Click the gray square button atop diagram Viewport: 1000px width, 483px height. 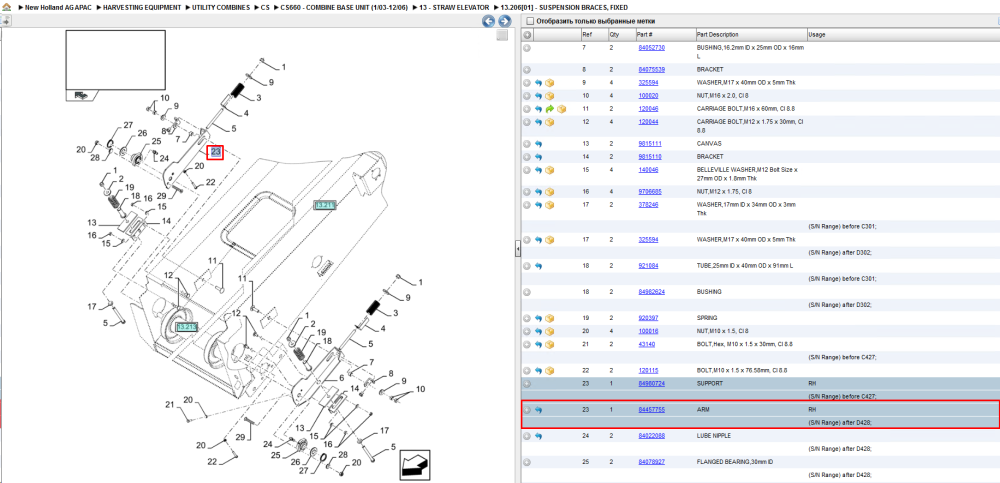coord(502,36)
